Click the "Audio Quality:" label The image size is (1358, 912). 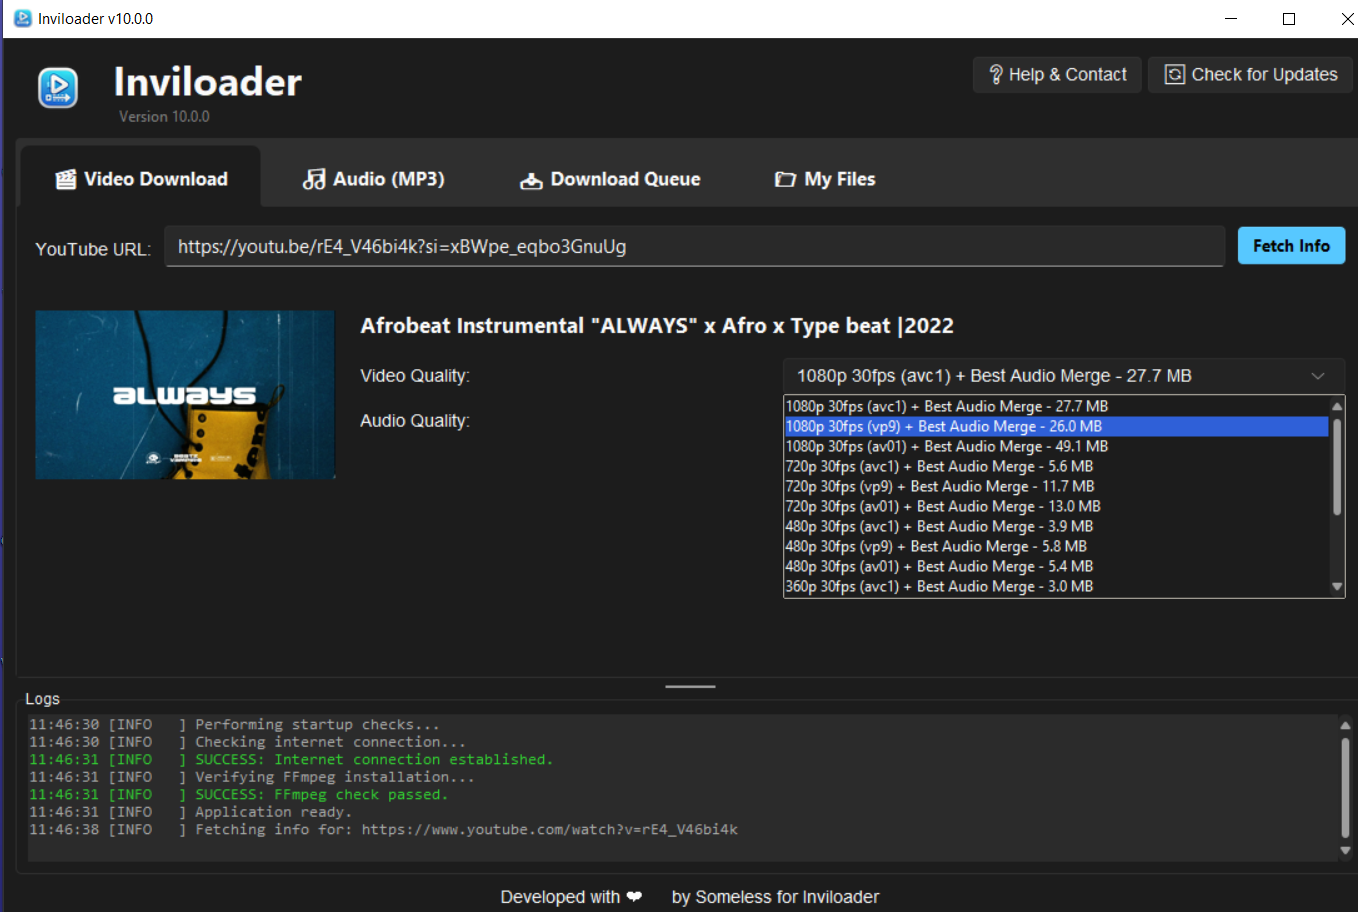[x=415, y=421]
